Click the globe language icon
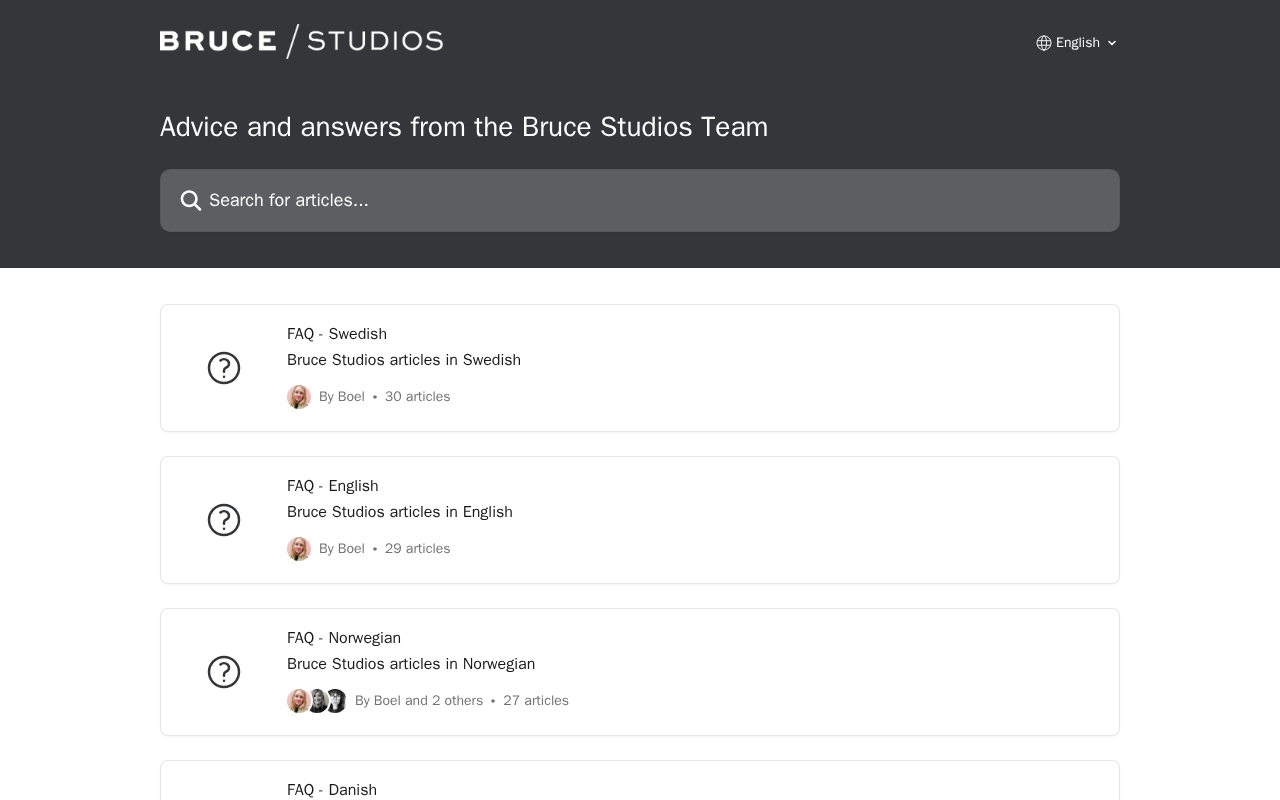Viewport: 1280px width, 800px height. pos(1044,43)
